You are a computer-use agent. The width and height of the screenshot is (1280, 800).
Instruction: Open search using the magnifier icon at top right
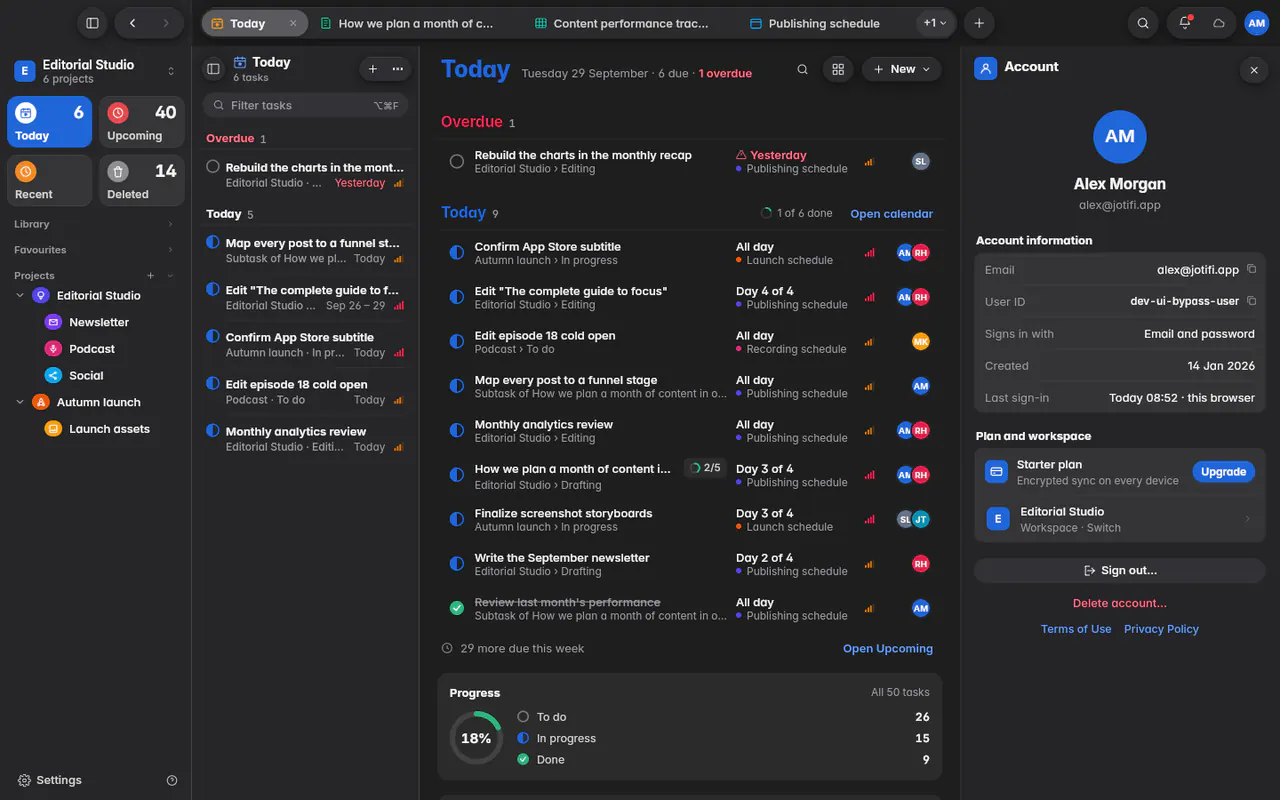pyautogui.click(x=1142, y=23)
